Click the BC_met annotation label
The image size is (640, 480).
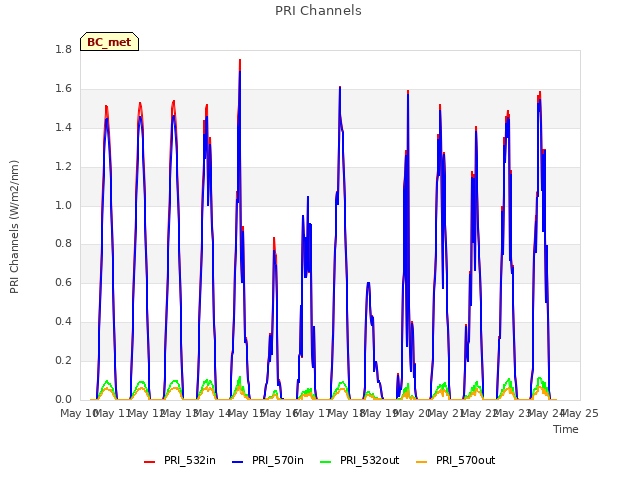pos(109,42)
